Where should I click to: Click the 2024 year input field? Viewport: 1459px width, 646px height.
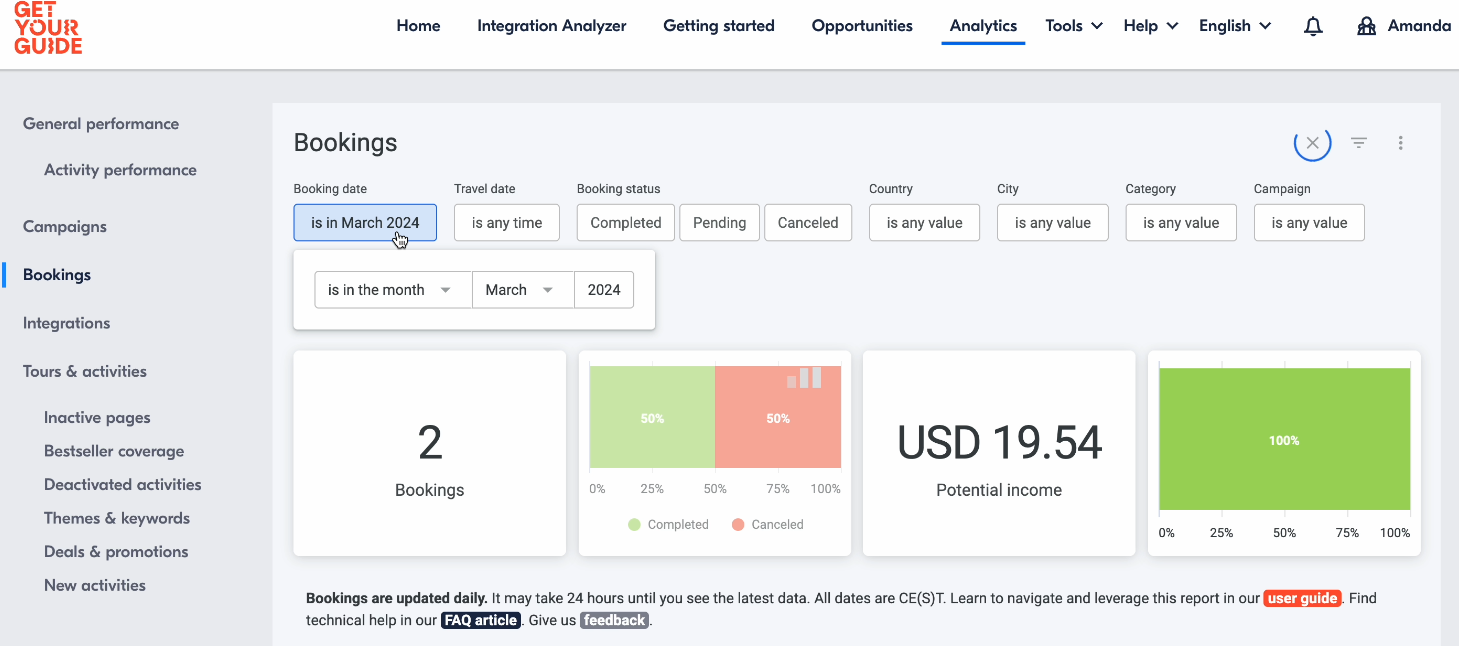[x=604, y=290]
